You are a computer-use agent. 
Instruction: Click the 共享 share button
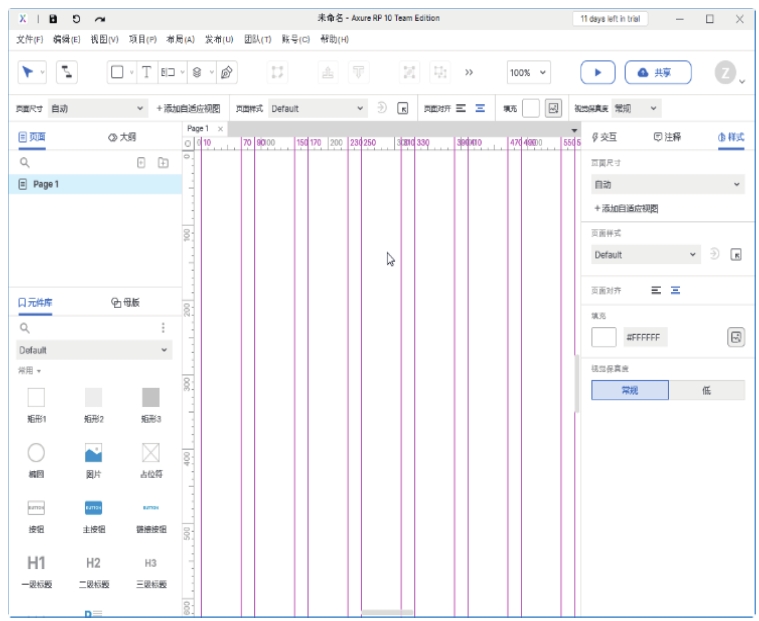[657, 72]
